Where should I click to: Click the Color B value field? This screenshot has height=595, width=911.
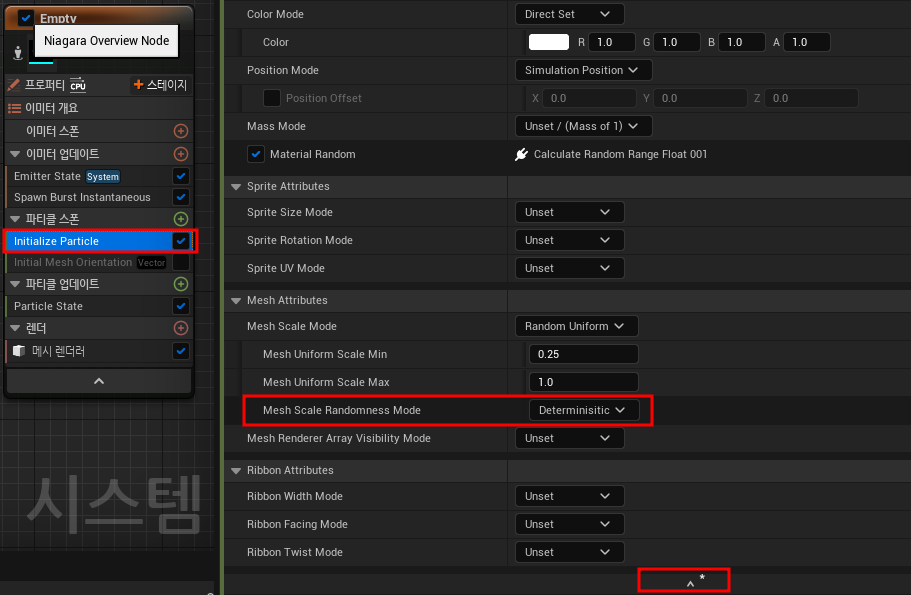point(741,42)
